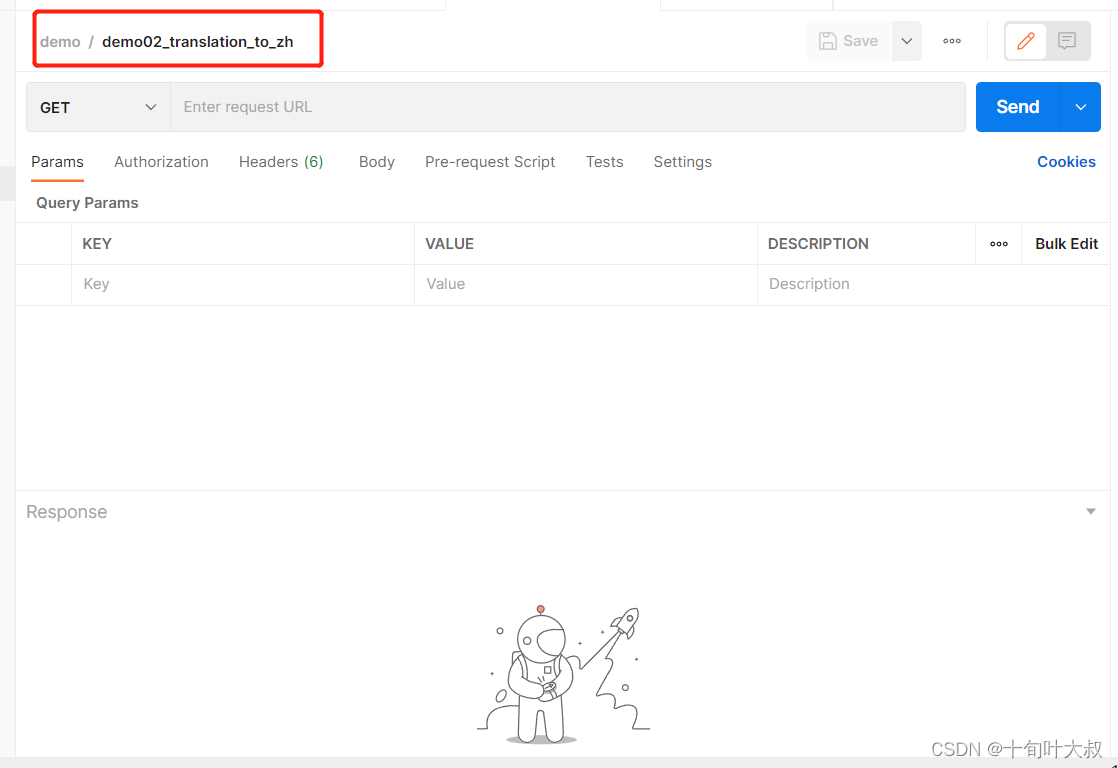Open the three-dots request options menu
The image size is (1118, 768).
(x=952, y=41)
